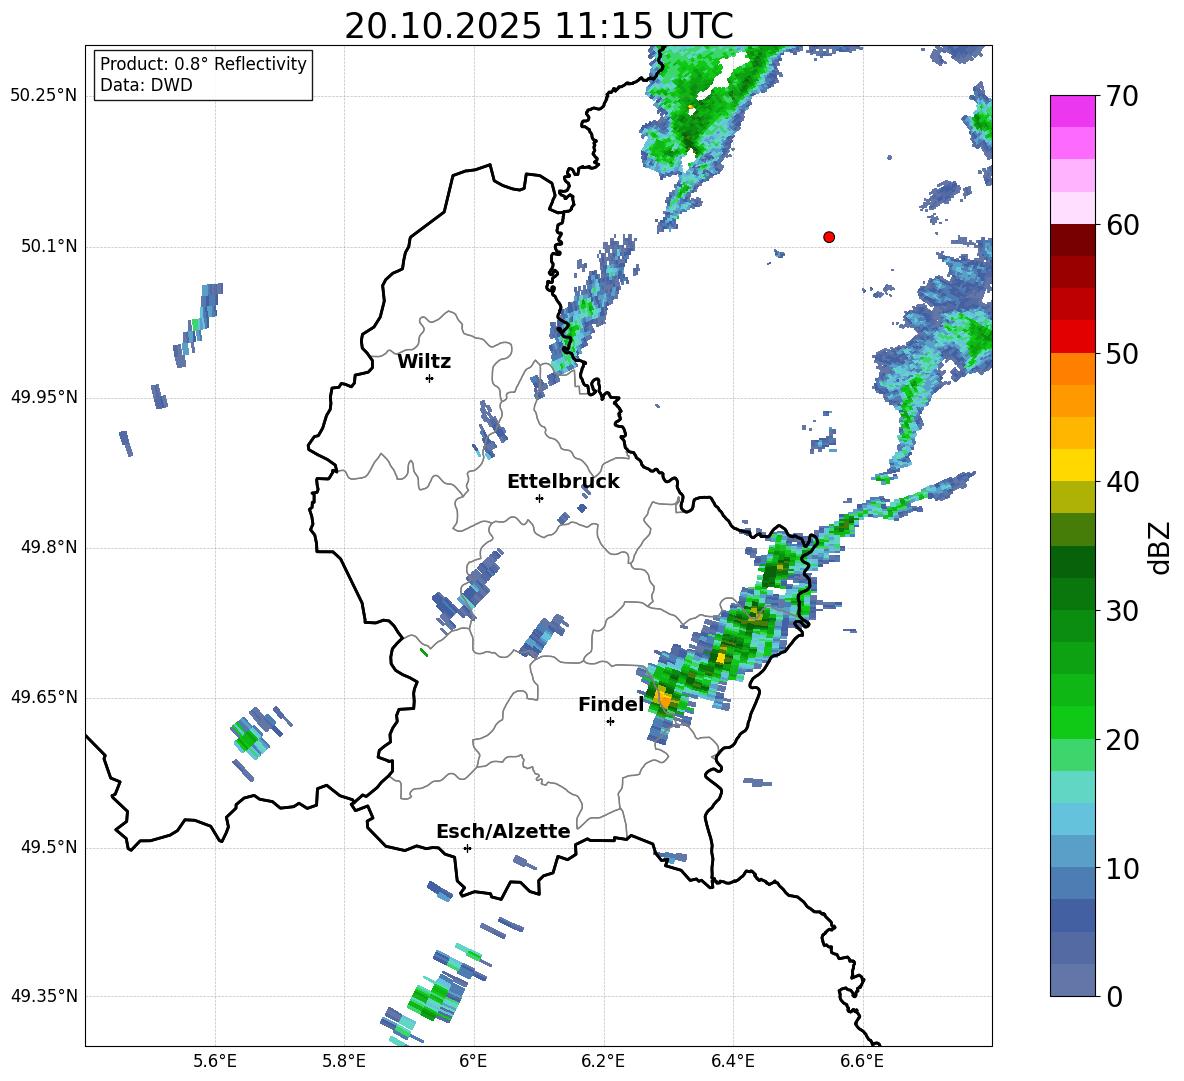Click the 50.25°N latitude label
The image size is (1184, 1081).
pyautogui.click(x=44, y=96)
